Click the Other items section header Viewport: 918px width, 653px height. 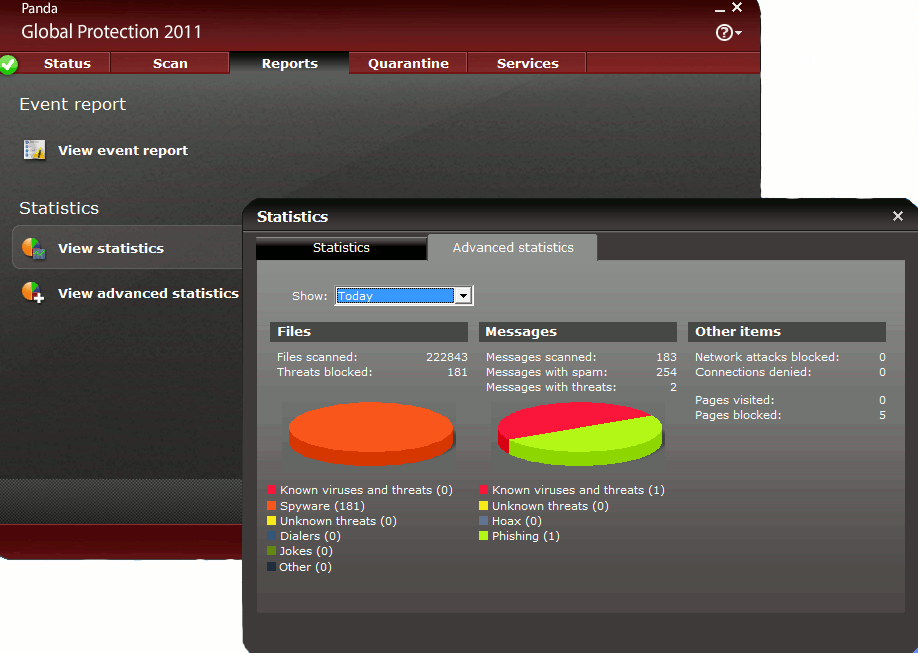pyautogui.click(x=787, y=331)
